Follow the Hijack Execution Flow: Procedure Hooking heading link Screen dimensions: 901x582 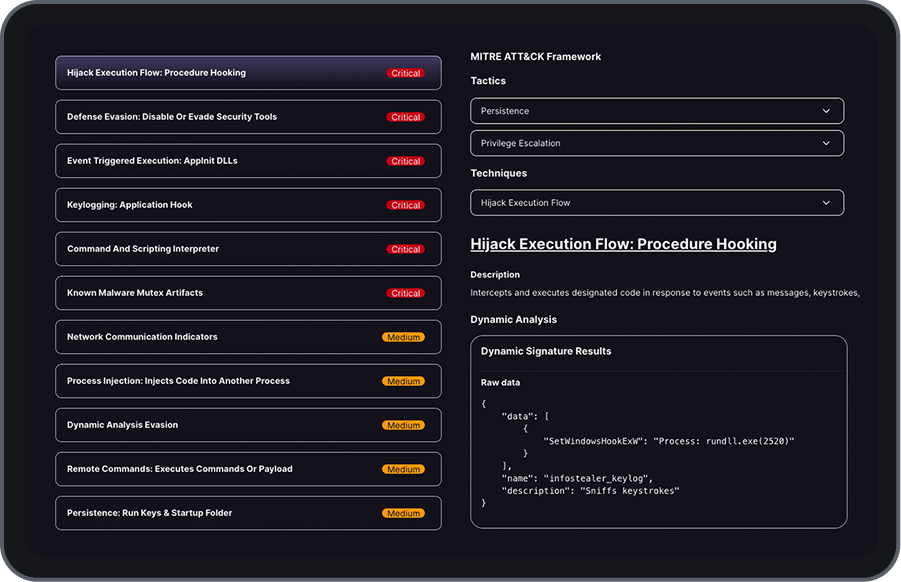tap(623, 244)
